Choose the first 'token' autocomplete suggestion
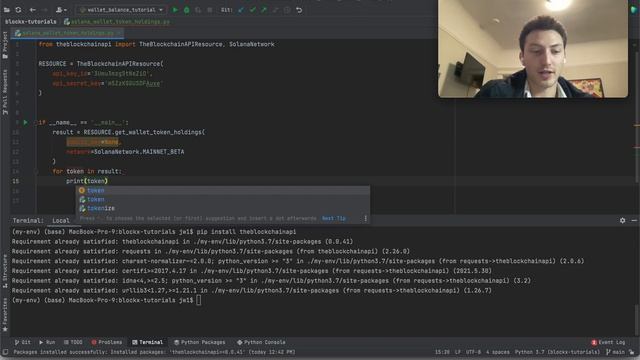Viewport: 640px width, 360px height. pos(224,191)
